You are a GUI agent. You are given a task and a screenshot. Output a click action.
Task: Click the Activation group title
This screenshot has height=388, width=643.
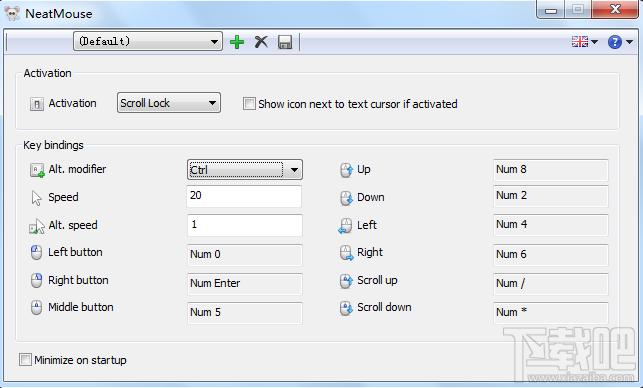(48, 73)
